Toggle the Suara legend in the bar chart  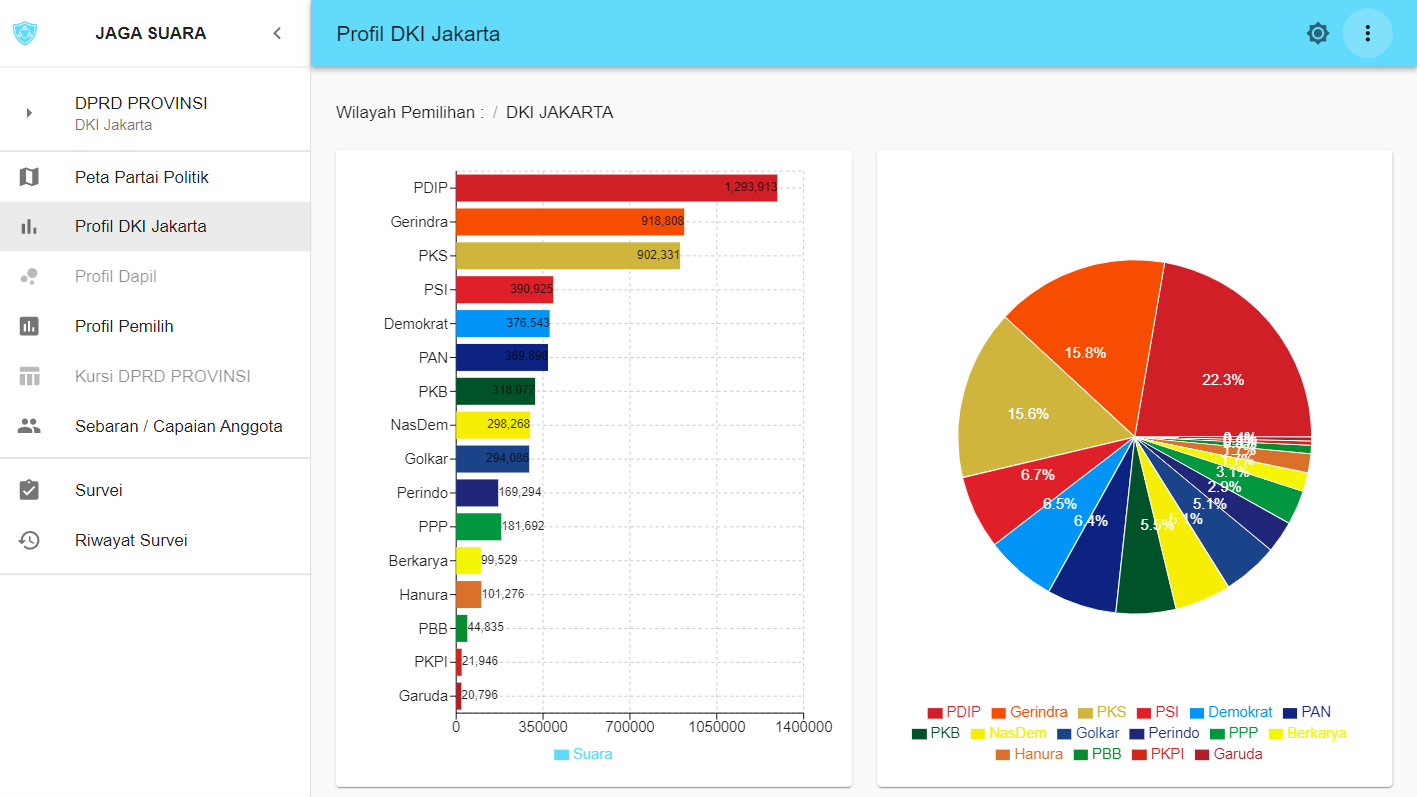pyautogui.click(x=583, y=754)
